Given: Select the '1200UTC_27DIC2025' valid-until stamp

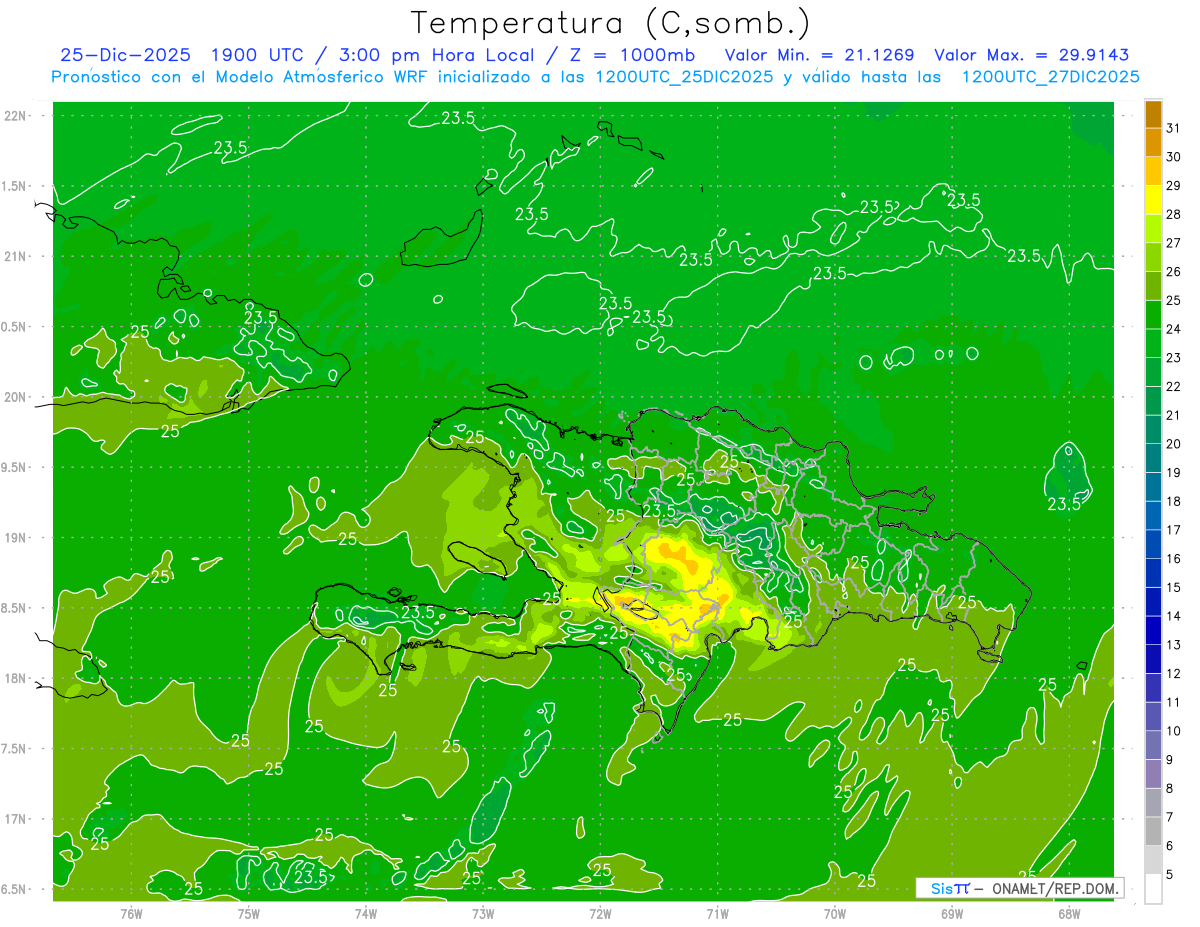Looking at the screenshot, I should [1050, 77].
